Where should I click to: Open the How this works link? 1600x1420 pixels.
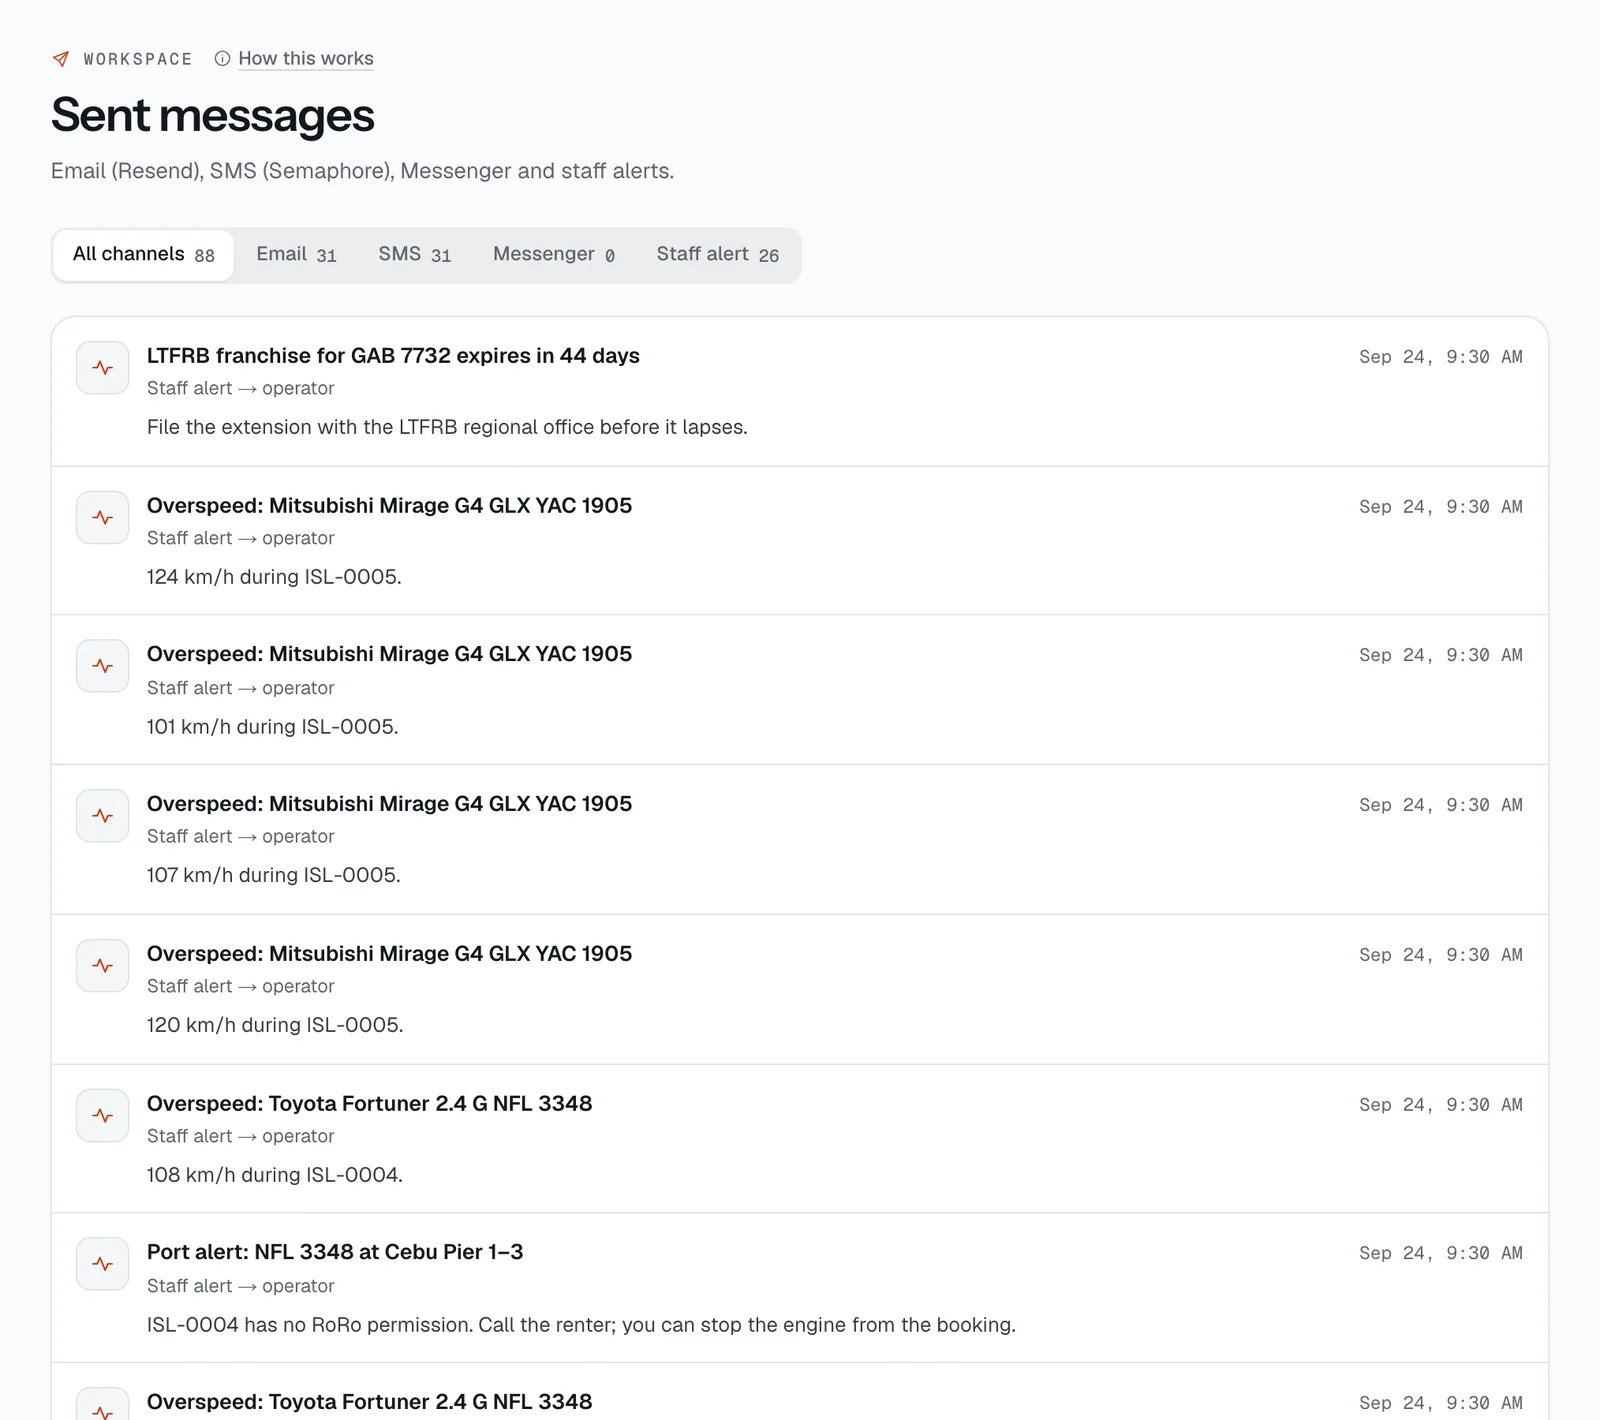(306, 59)
